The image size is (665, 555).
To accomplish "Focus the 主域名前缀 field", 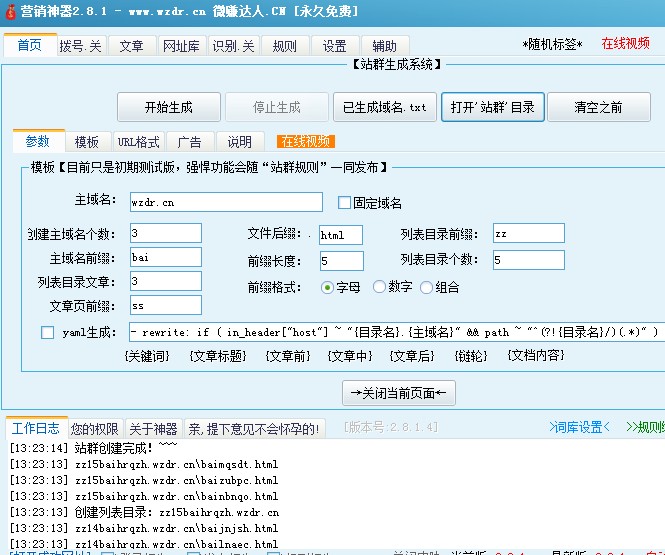I will click(166, 257).
